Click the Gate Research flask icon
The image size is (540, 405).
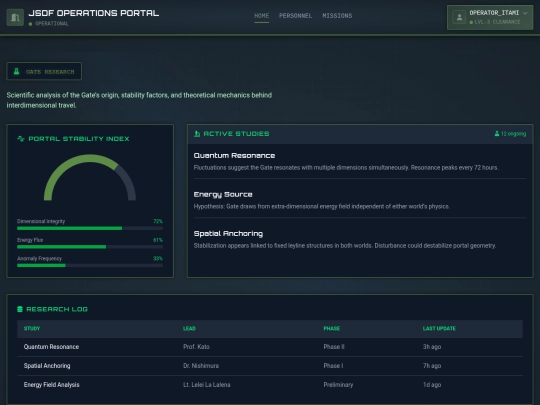click(16, 71)
